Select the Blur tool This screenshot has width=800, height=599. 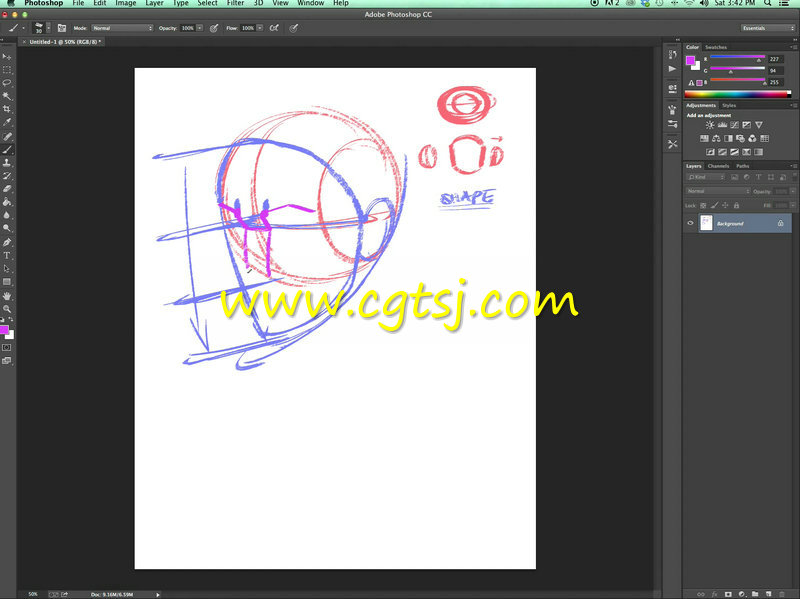point(7,215)
